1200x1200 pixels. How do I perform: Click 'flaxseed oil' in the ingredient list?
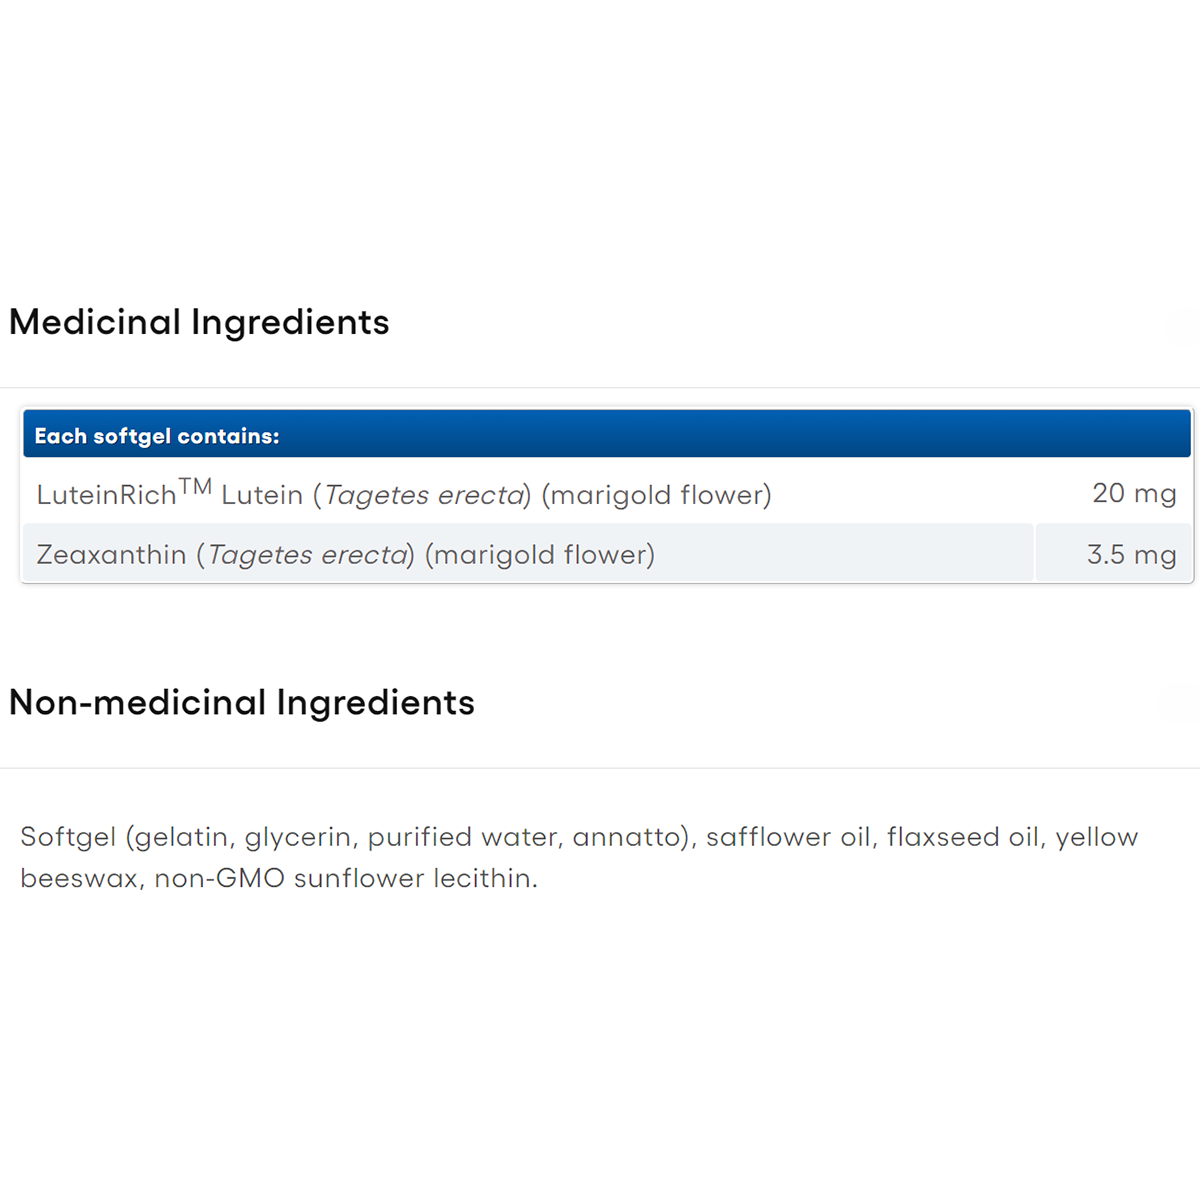point(964,837)
